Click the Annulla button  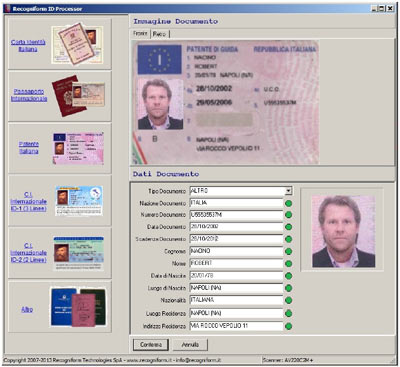[190, 345]
